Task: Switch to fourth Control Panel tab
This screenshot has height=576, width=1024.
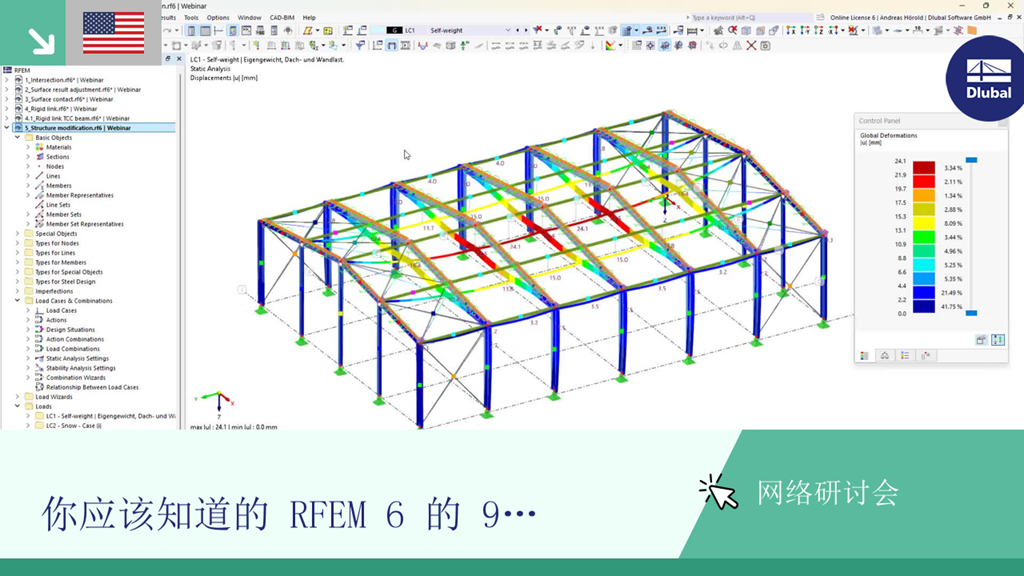Action: pos(925,355)
